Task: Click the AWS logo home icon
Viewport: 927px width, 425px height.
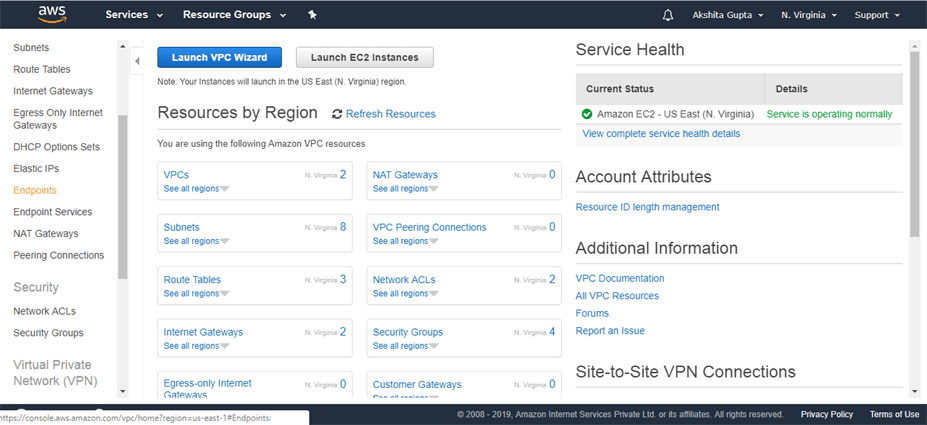Action: pyautogui.click(x=52, y=14)
